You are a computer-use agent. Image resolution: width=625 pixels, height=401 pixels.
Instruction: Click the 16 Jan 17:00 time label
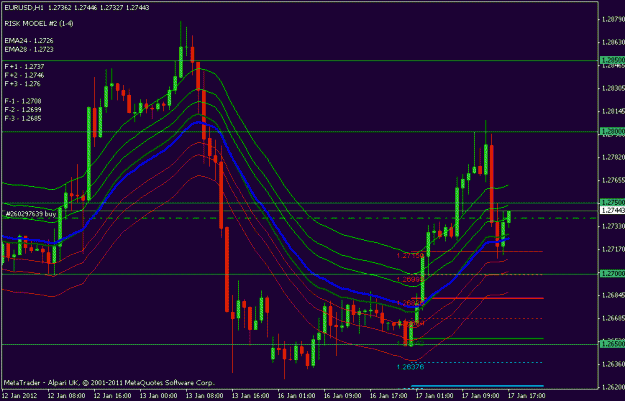[389, 395]
